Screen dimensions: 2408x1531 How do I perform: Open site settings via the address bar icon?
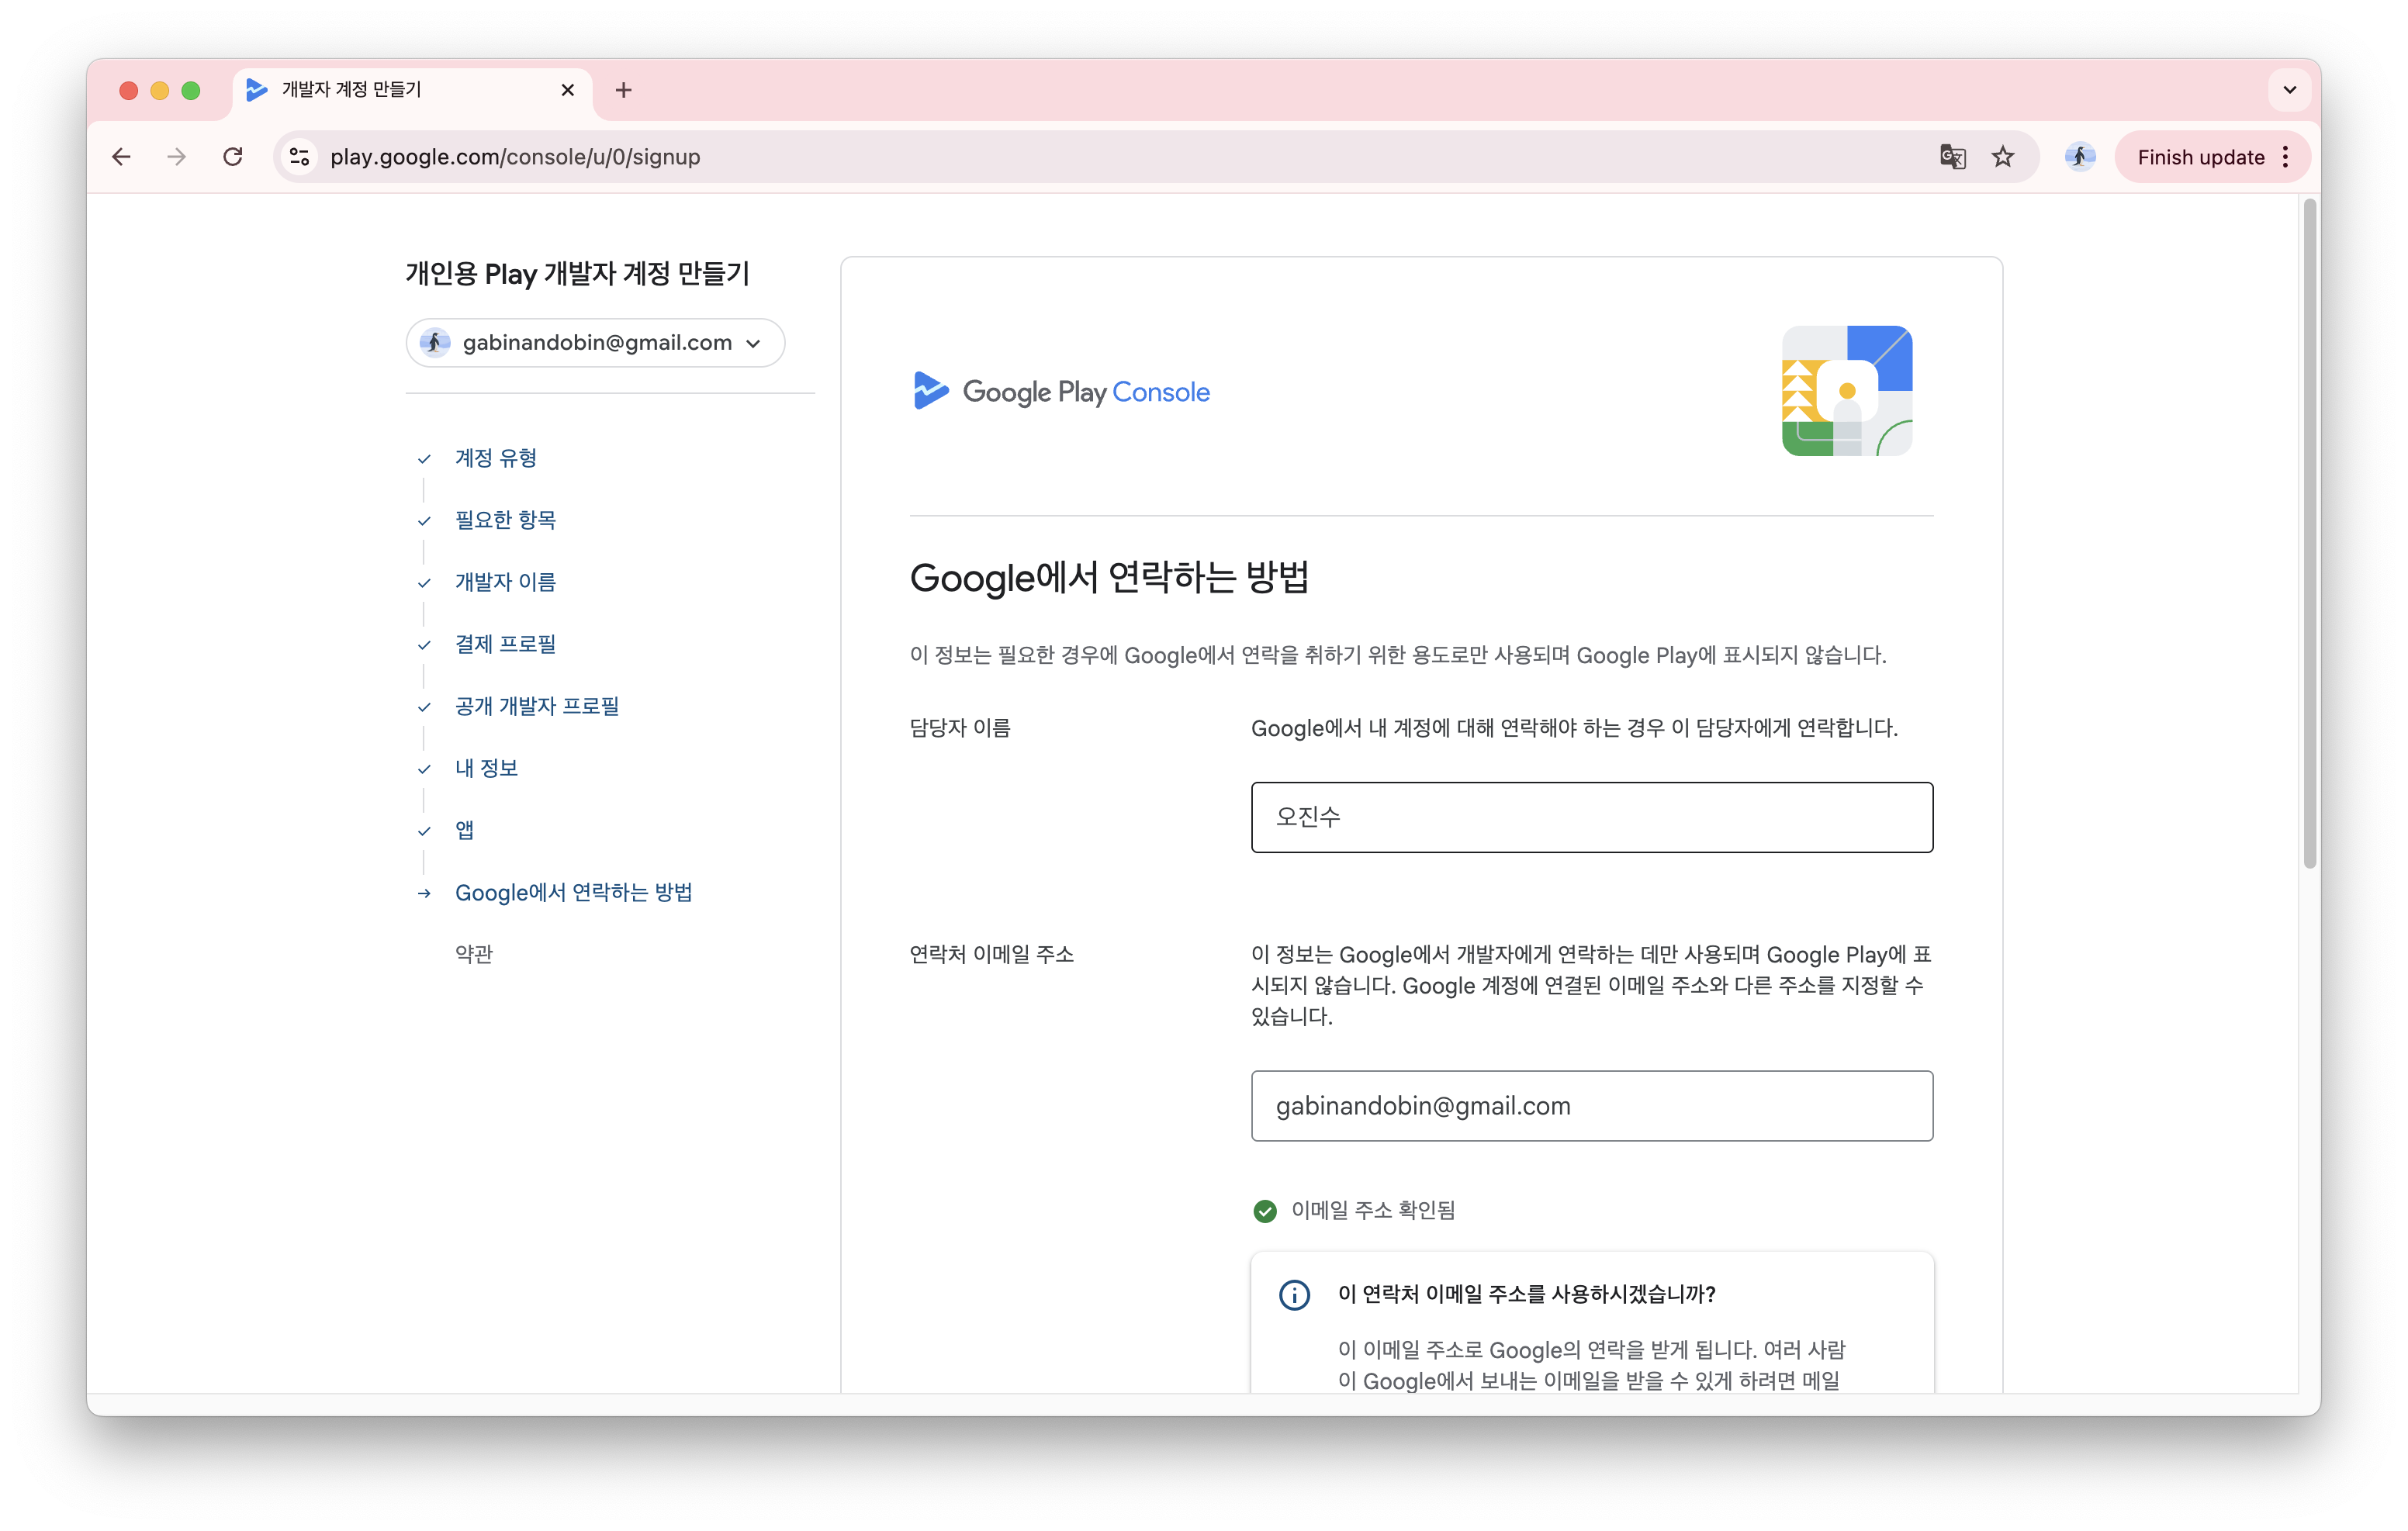(299, 157)
